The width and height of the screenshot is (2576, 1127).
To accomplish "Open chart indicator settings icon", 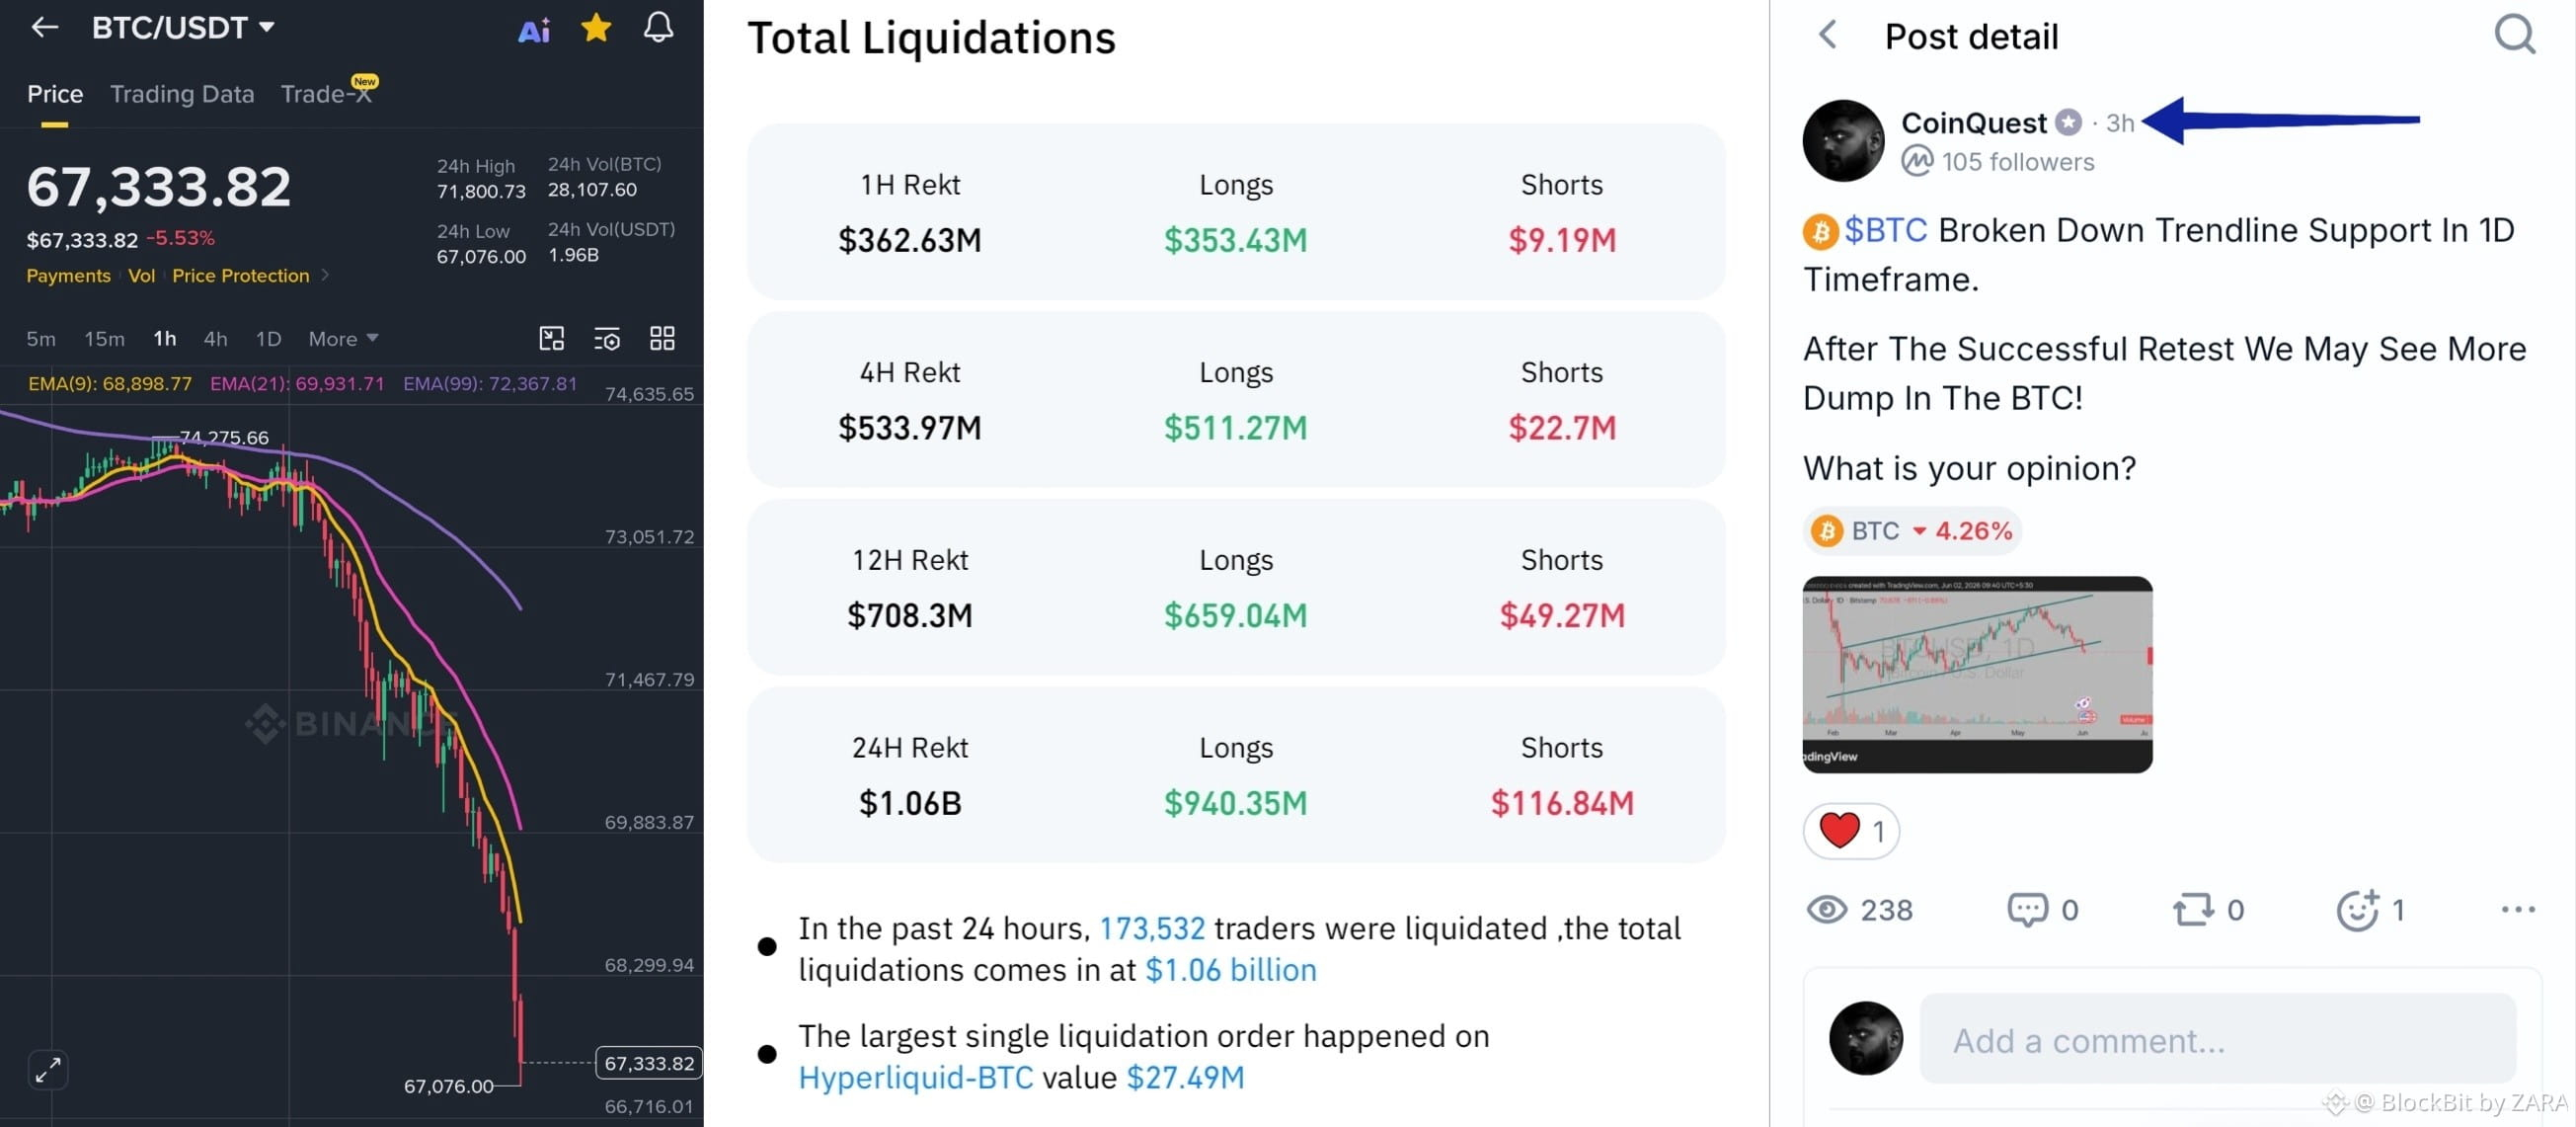I will point(607,339).
